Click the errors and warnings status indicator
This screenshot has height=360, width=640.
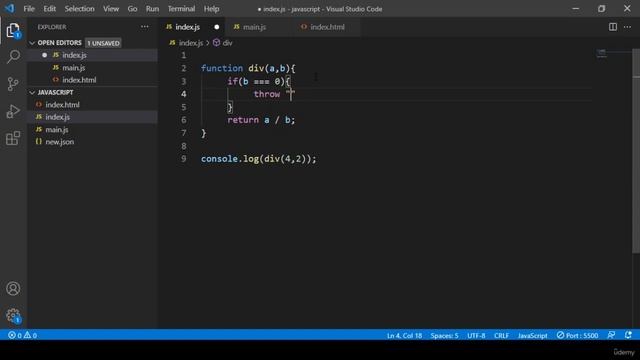pos(22,335)
